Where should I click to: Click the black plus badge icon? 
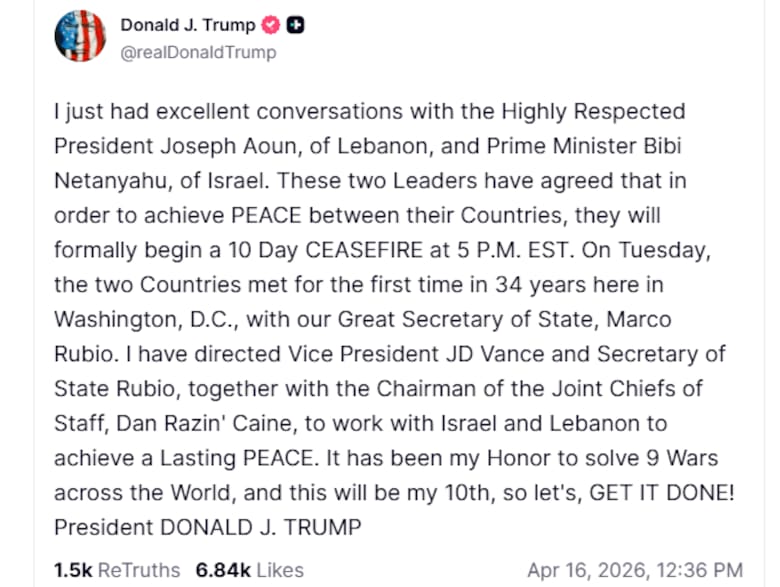pos(295,25)
